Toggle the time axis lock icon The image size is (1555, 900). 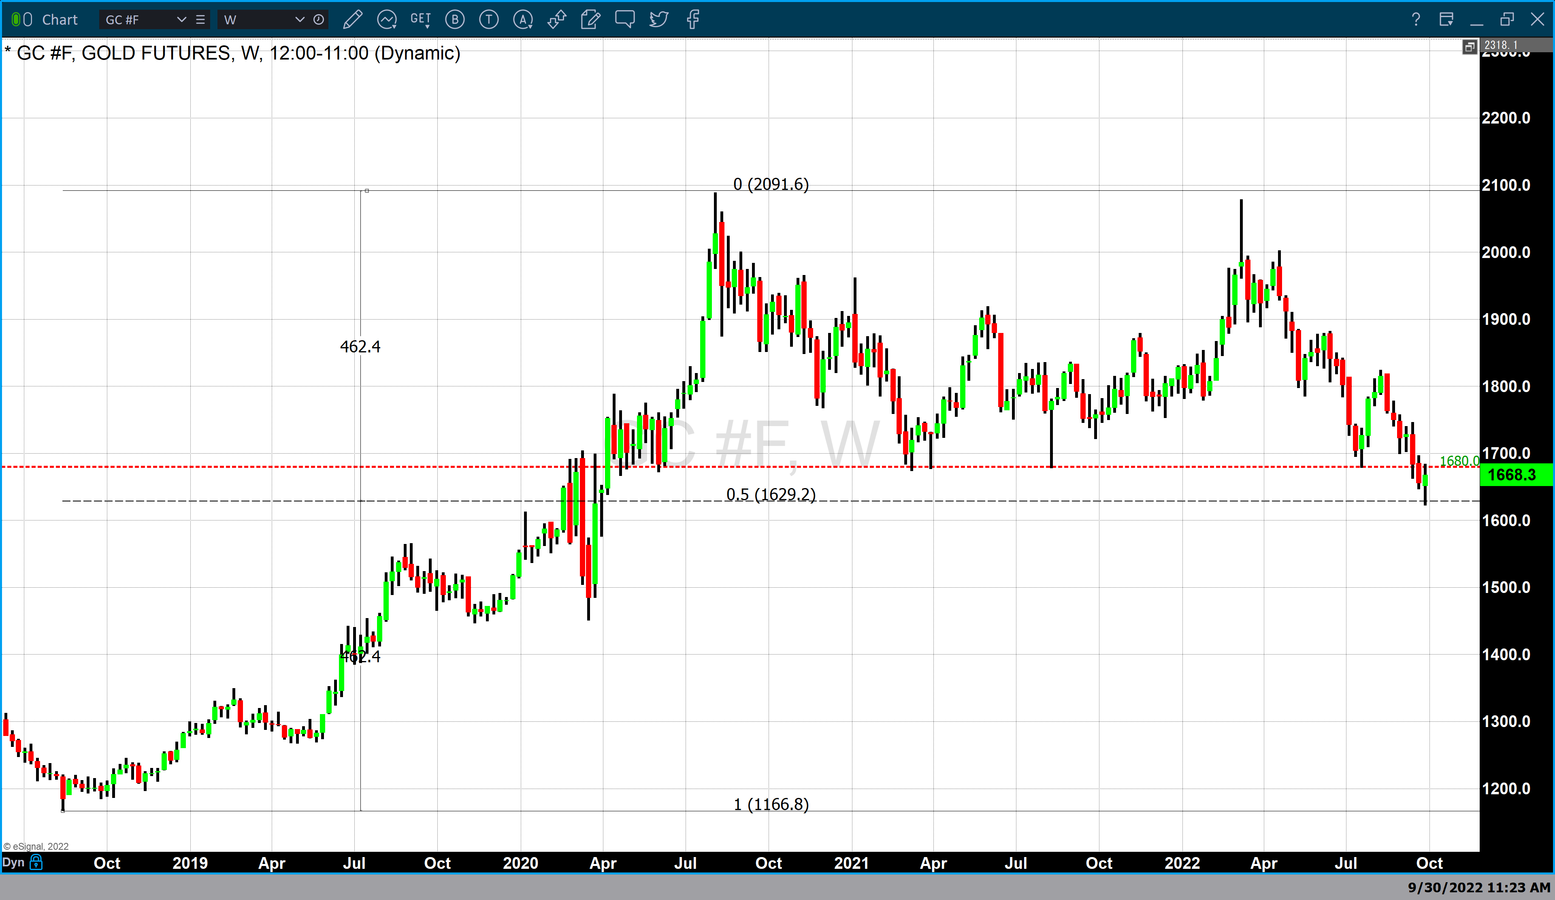pyautogui.click(x=37, y=862)
